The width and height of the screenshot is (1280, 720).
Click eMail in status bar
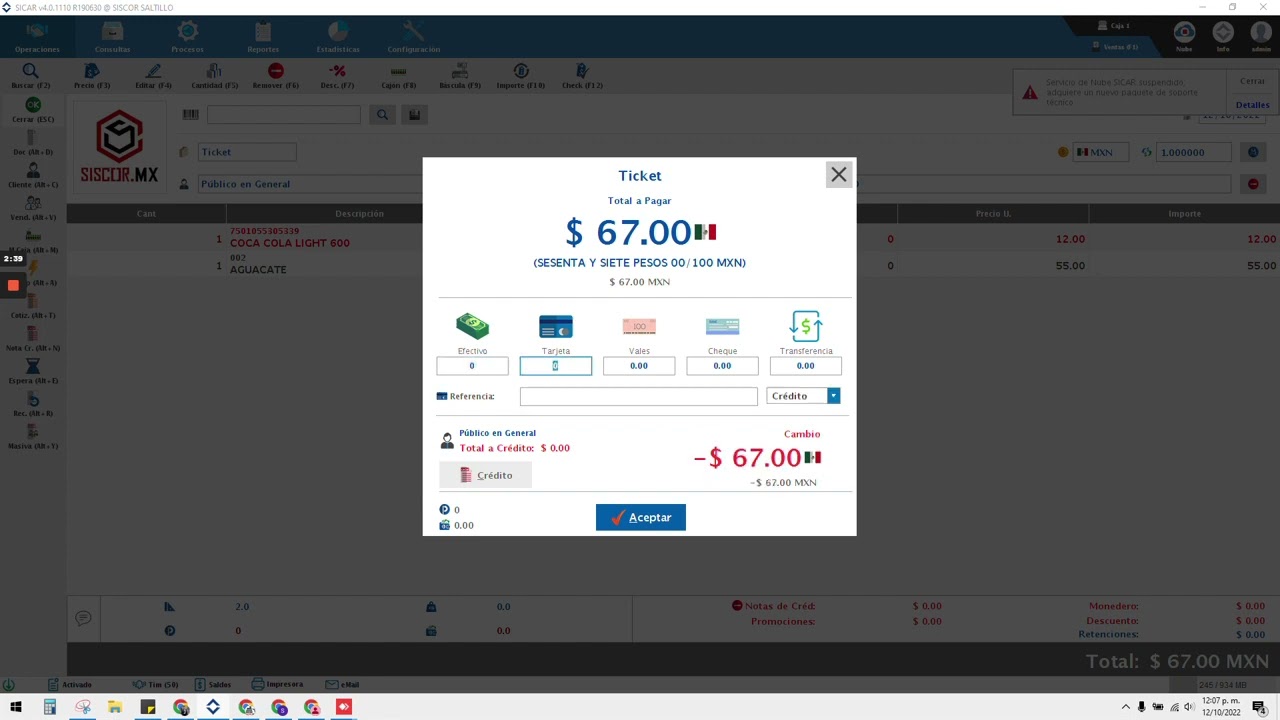(342, 684)
